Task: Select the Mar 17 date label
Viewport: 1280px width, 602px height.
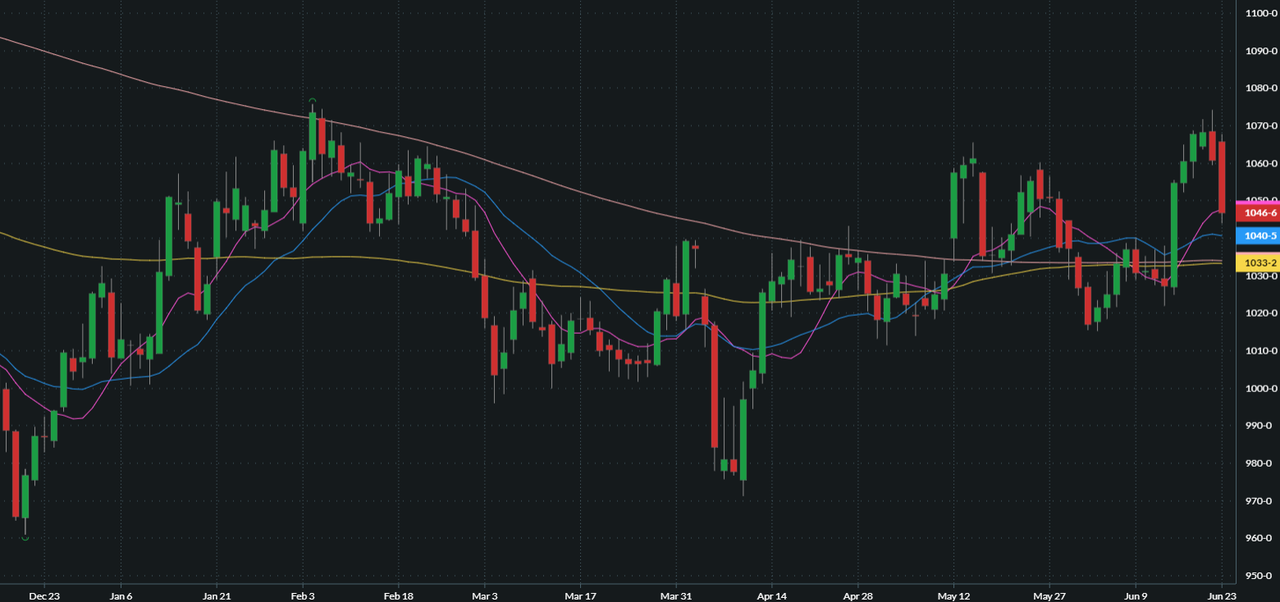Action: click(x=580, y=595)
